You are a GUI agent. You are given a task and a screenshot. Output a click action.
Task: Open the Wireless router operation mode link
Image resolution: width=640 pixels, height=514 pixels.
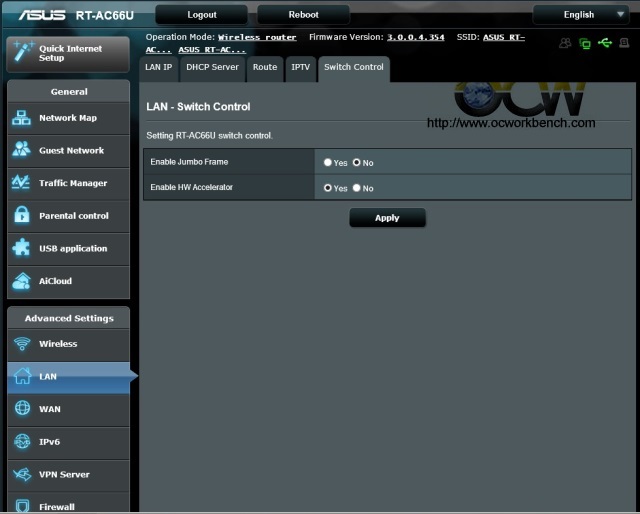257,37
